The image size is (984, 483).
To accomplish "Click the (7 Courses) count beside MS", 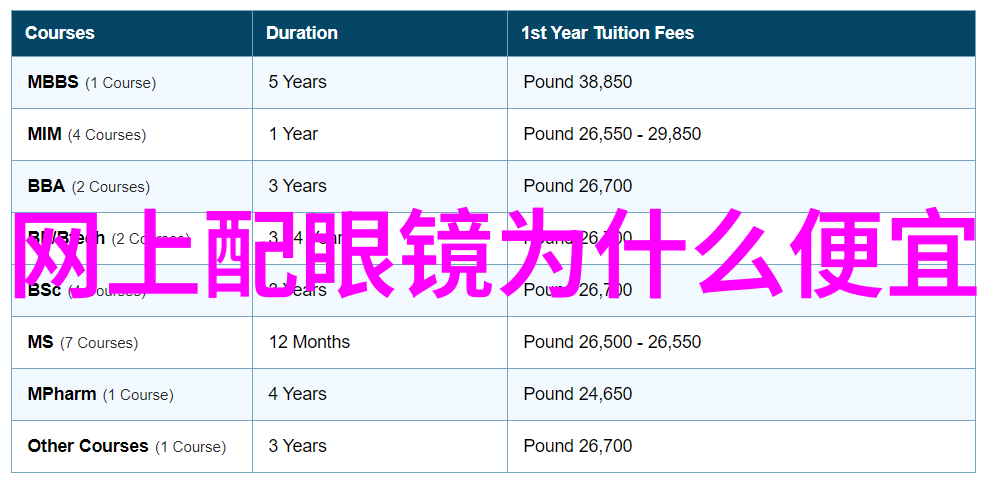I will click(99, 343).
